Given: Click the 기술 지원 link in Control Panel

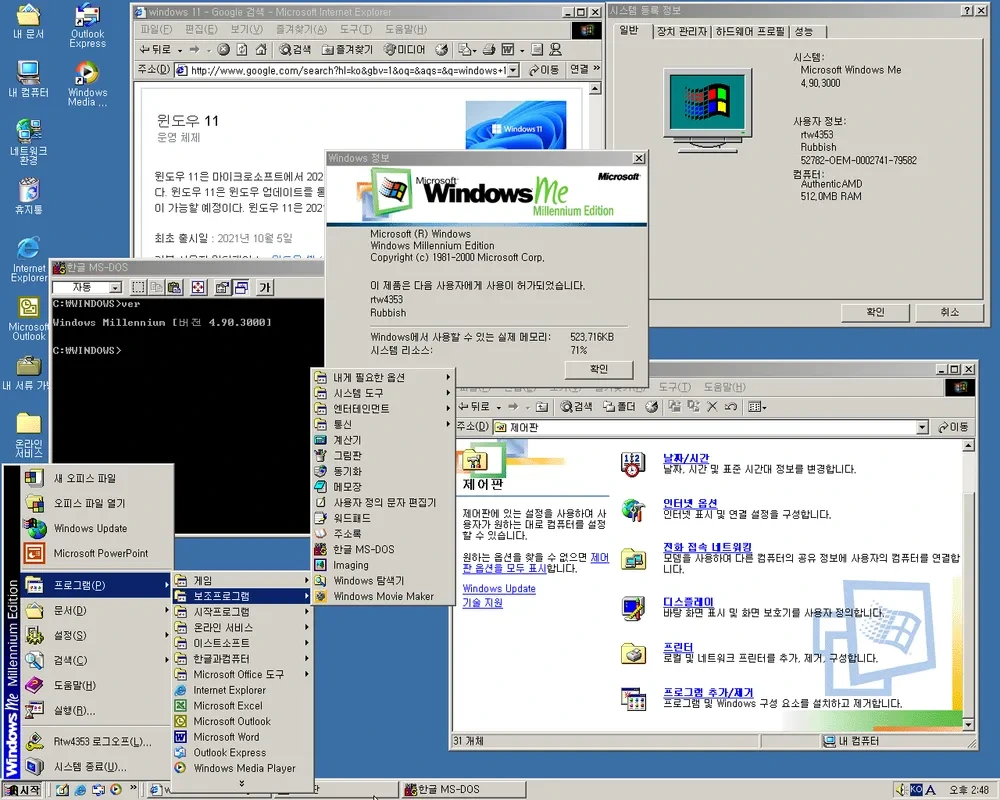Looking at the screenshot, I should tap(482, 602).
